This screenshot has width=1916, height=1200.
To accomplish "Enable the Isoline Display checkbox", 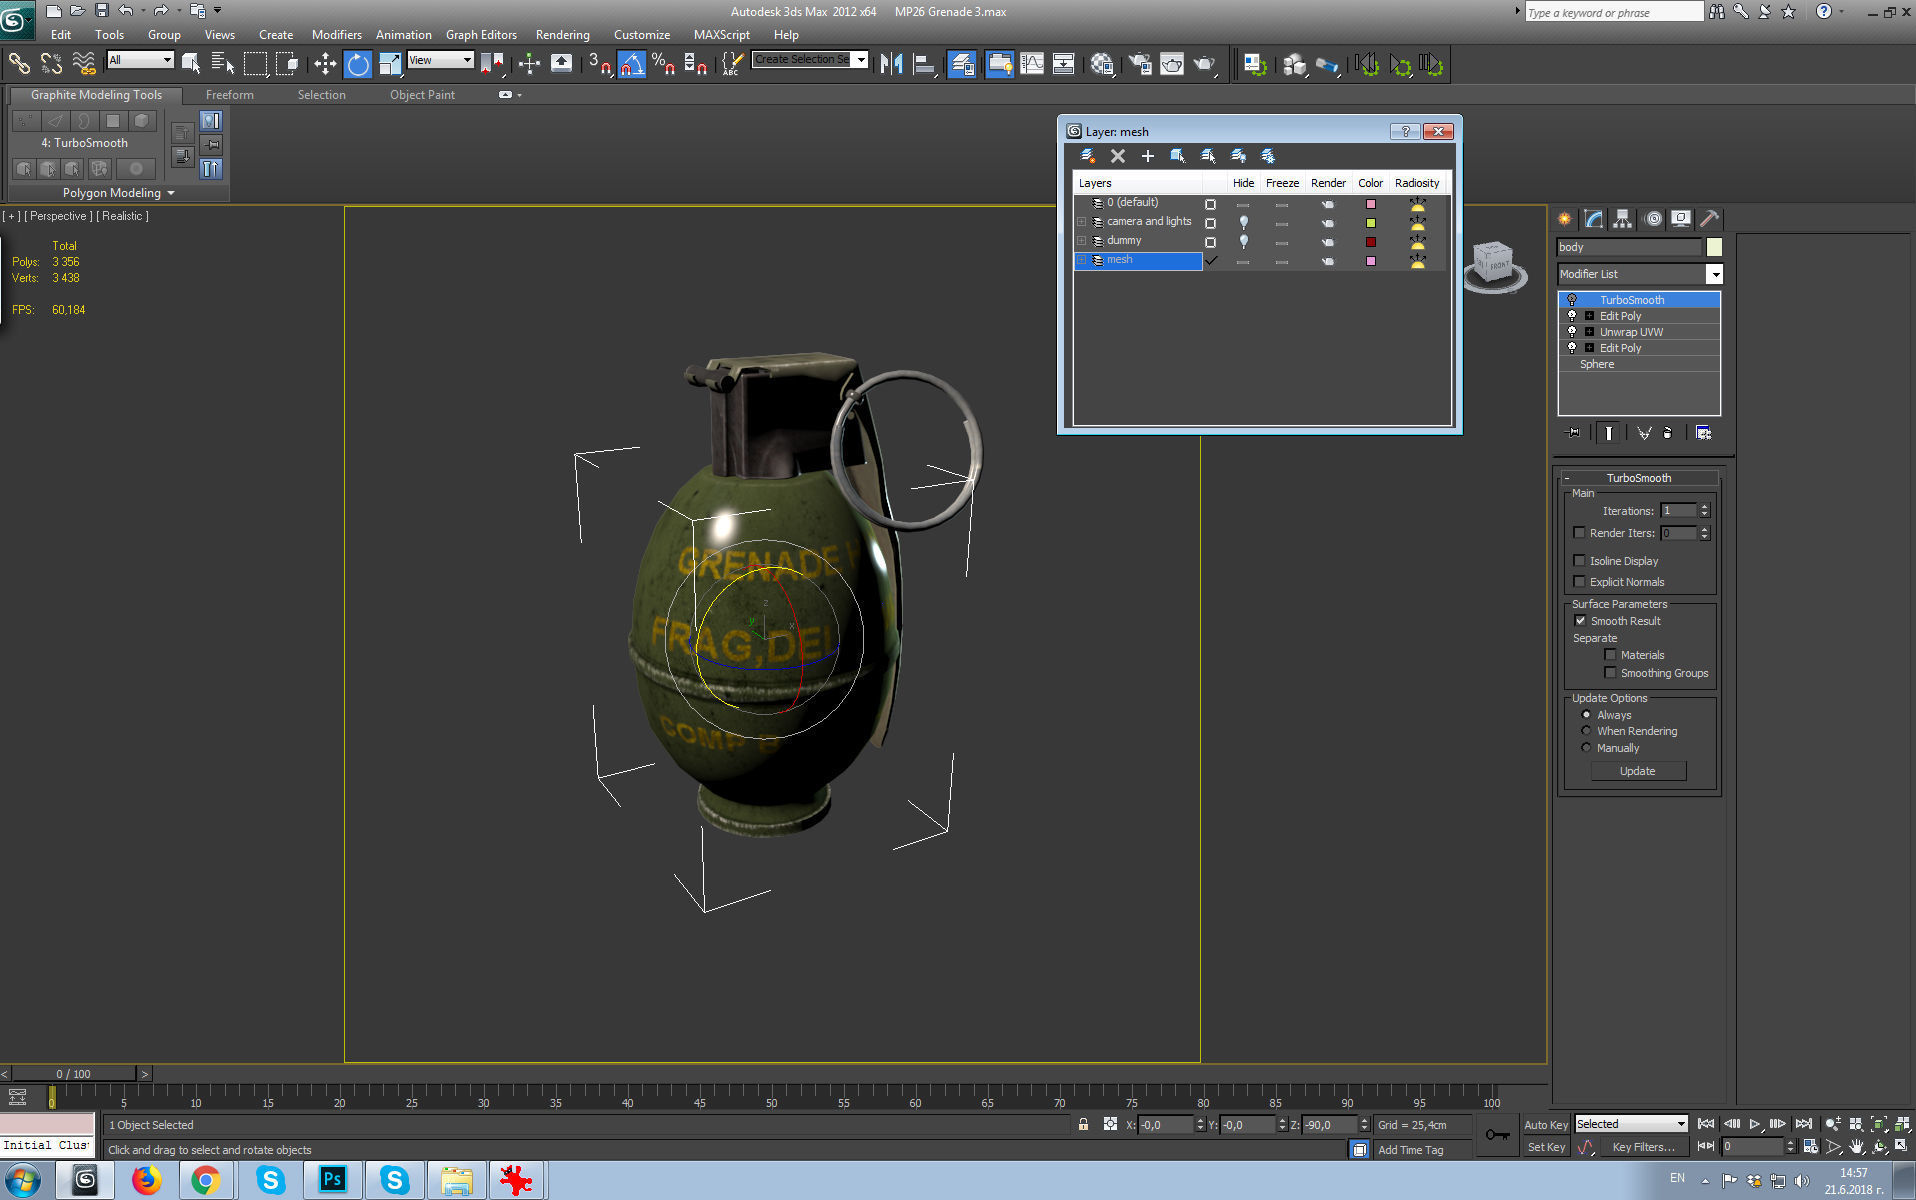I will pos(1580,561).
